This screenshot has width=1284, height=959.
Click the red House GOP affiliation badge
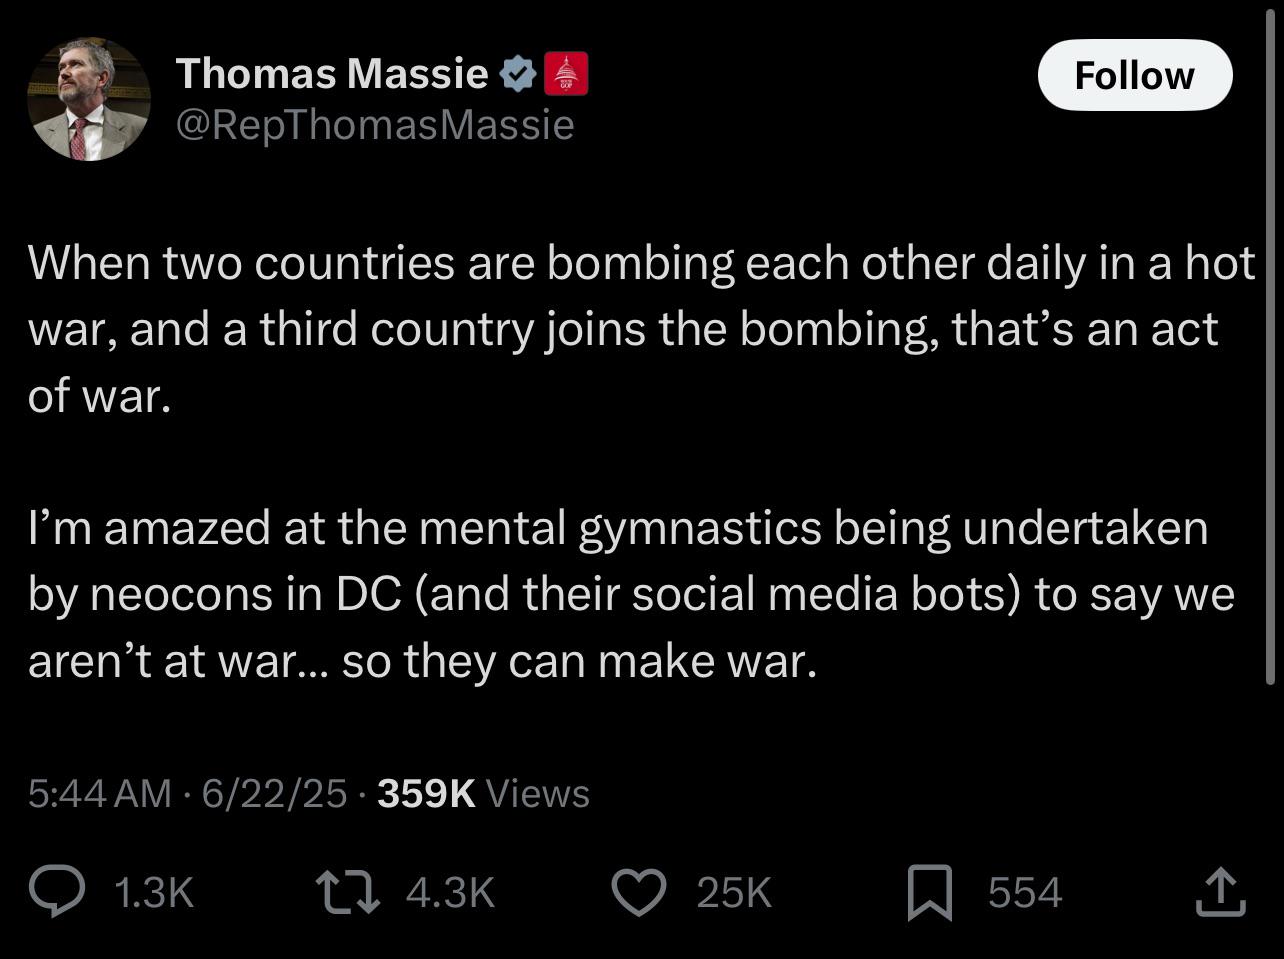pos(566,74)
